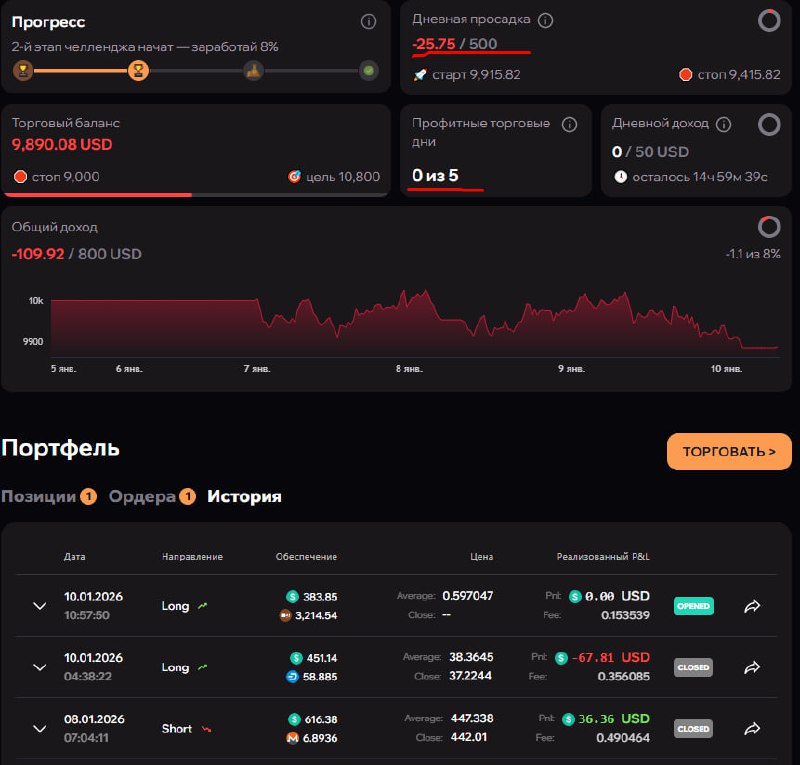Screen dimensions: 800x765
Task: Share the closed Long trade with -67.81 loss
Action: click(753, 667)
